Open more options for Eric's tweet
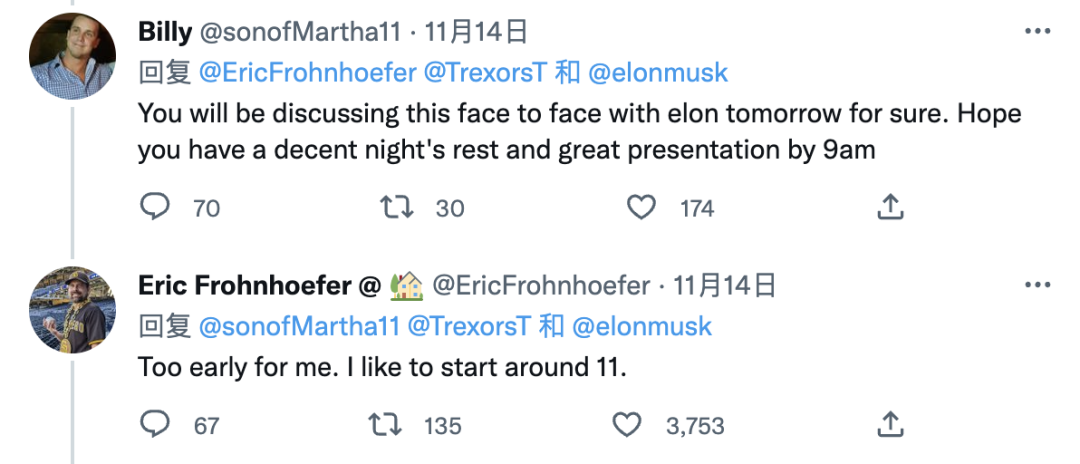Viewport: 1080px width, 464px height. [1037, 286]
